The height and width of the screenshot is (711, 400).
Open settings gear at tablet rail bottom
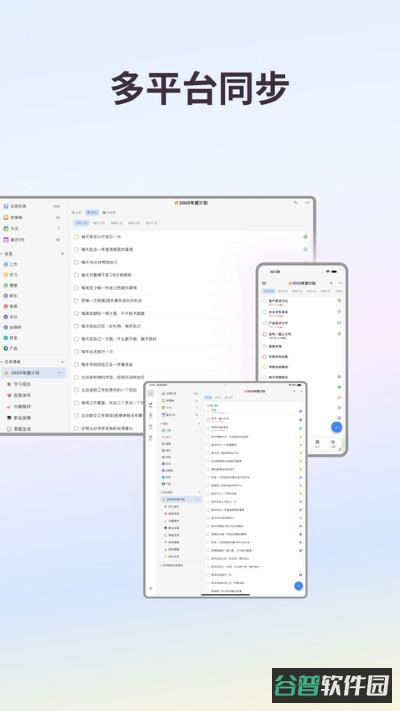(x=151, y=588)
